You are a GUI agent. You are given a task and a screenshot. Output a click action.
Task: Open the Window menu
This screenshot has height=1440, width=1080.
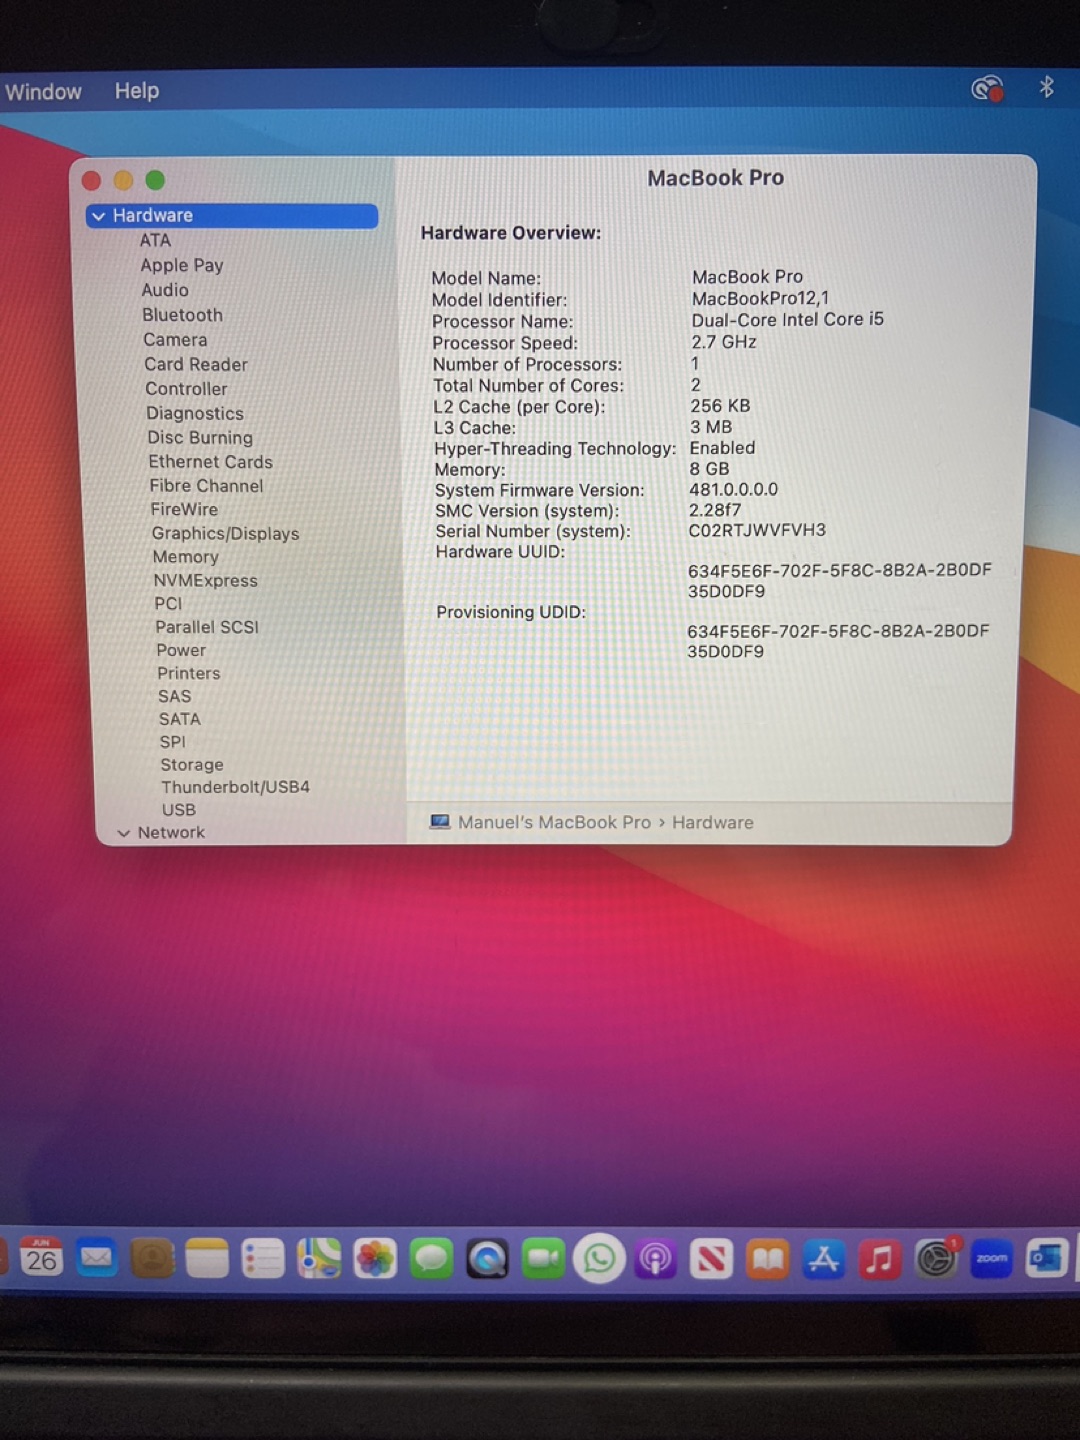[43, 92]
